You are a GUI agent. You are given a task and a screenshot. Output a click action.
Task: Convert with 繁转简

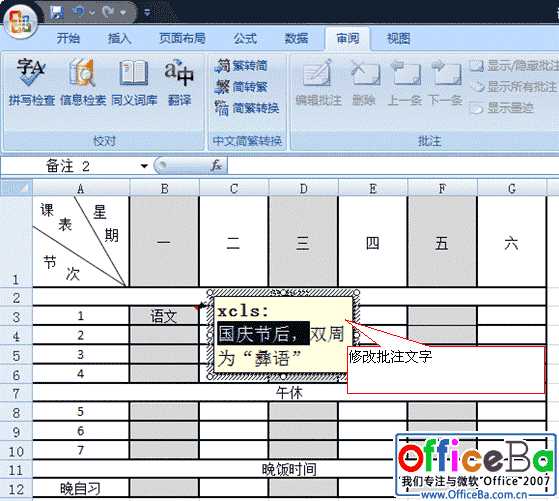(x=241, y=66)
